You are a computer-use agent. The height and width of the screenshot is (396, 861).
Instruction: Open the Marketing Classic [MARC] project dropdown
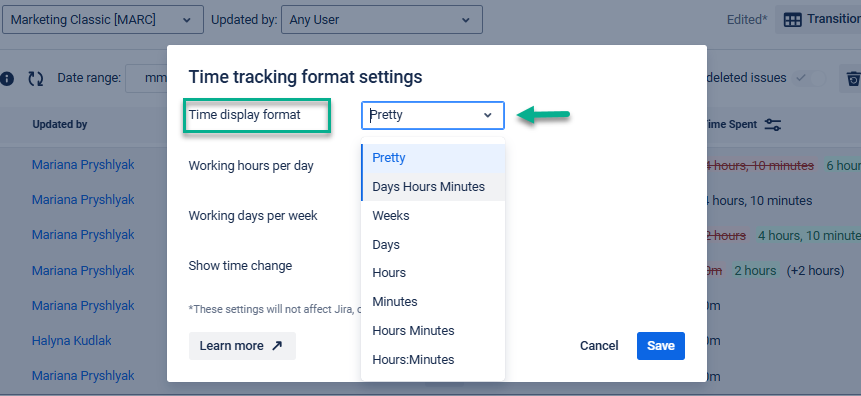pos(103,20)
